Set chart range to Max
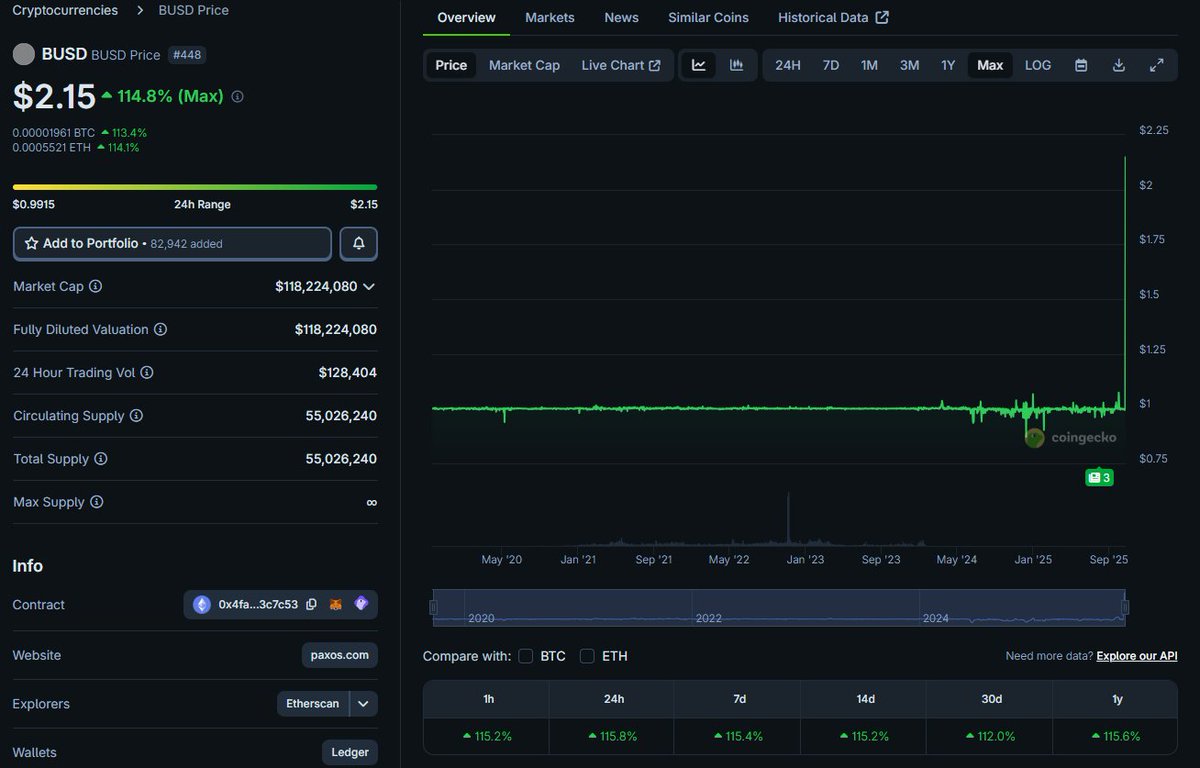The image size is (1200, 768). pos(990,65)
